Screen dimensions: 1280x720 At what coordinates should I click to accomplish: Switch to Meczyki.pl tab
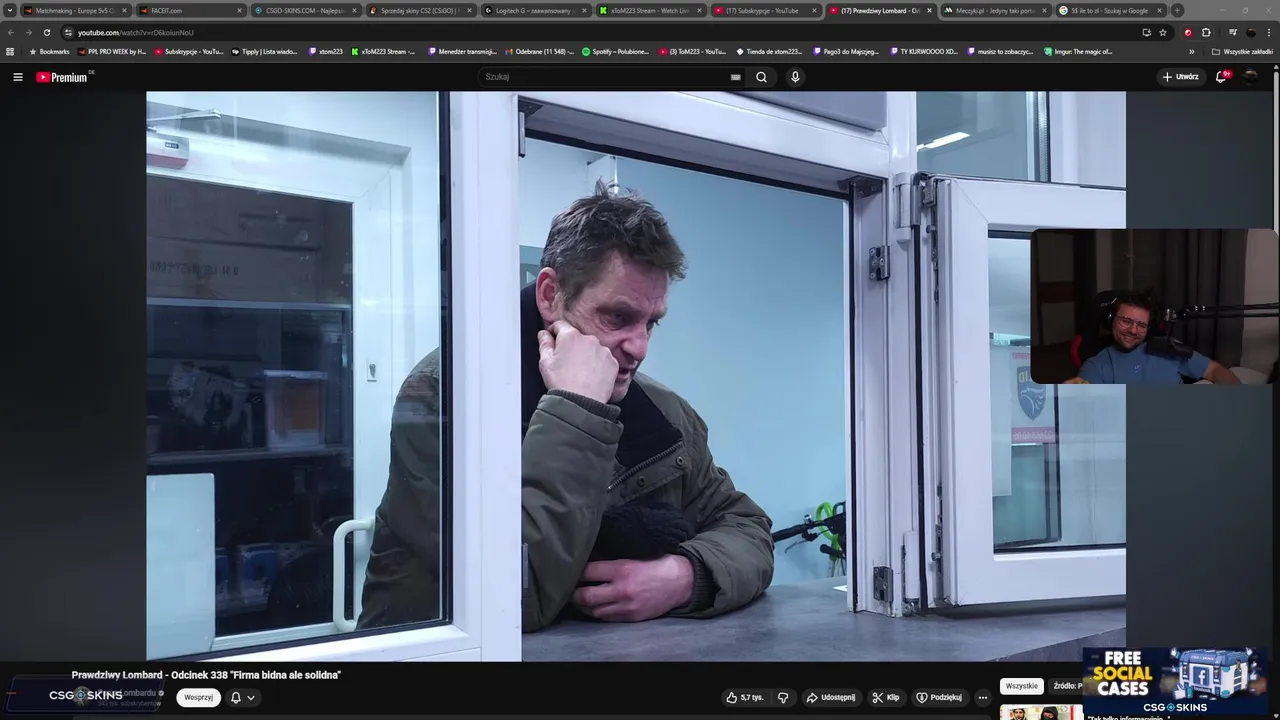coord(995,10)
